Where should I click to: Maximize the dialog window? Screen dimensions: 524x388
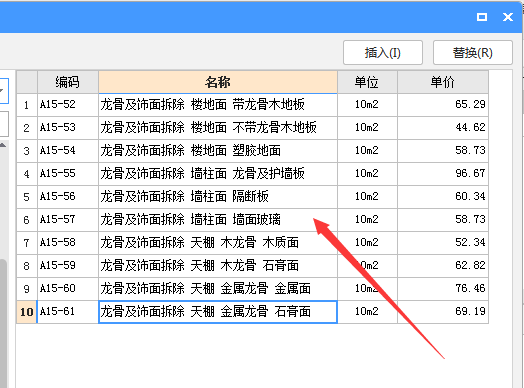482,17
